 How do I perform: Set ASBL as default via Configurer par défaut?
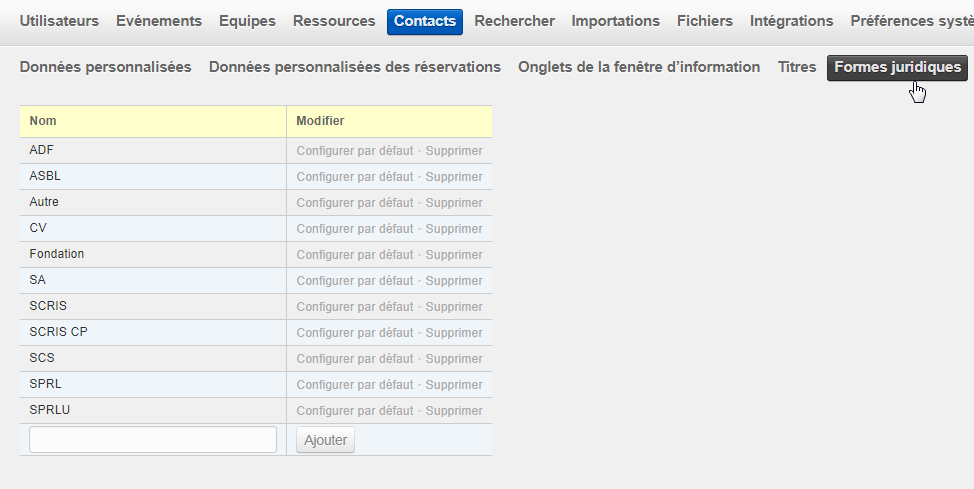click(354, 177)
